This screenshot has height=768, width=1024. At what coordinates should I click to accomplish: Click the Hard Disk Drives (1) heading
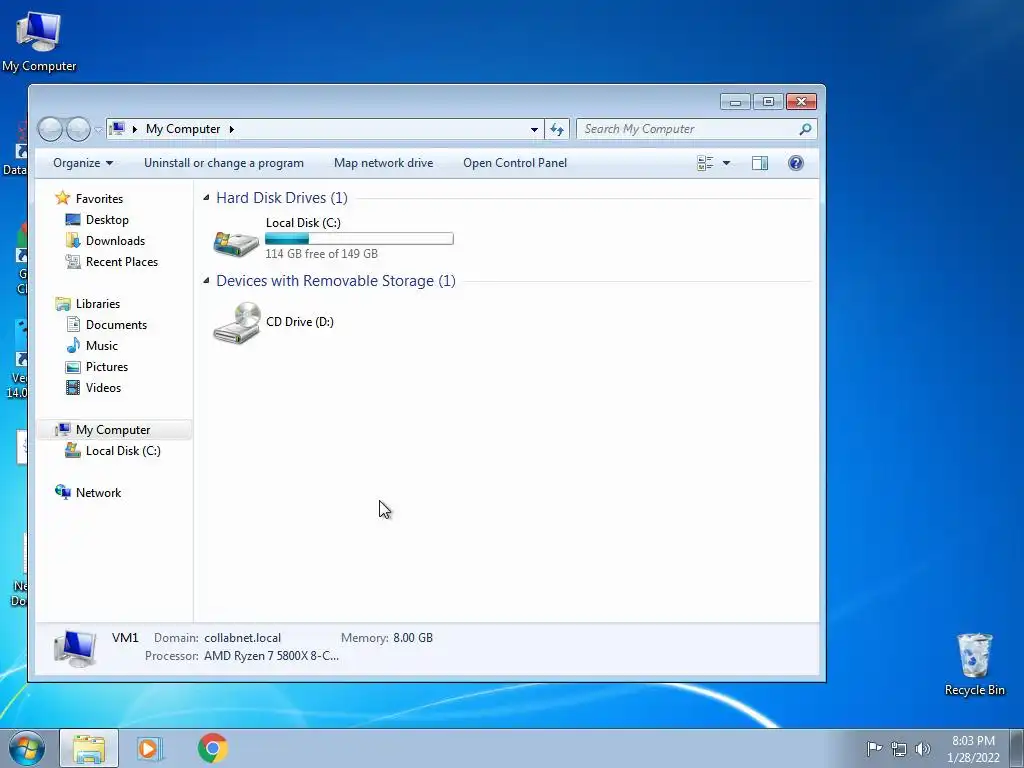(281, 198)
